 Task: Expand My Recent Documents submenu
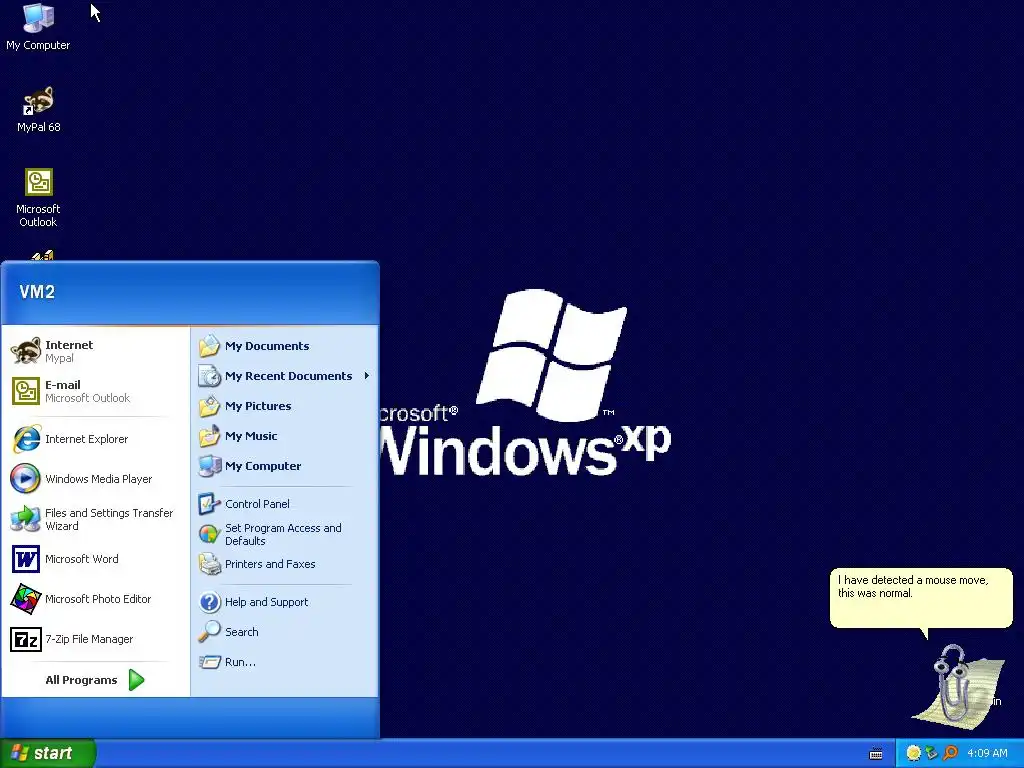pos(285,376)
